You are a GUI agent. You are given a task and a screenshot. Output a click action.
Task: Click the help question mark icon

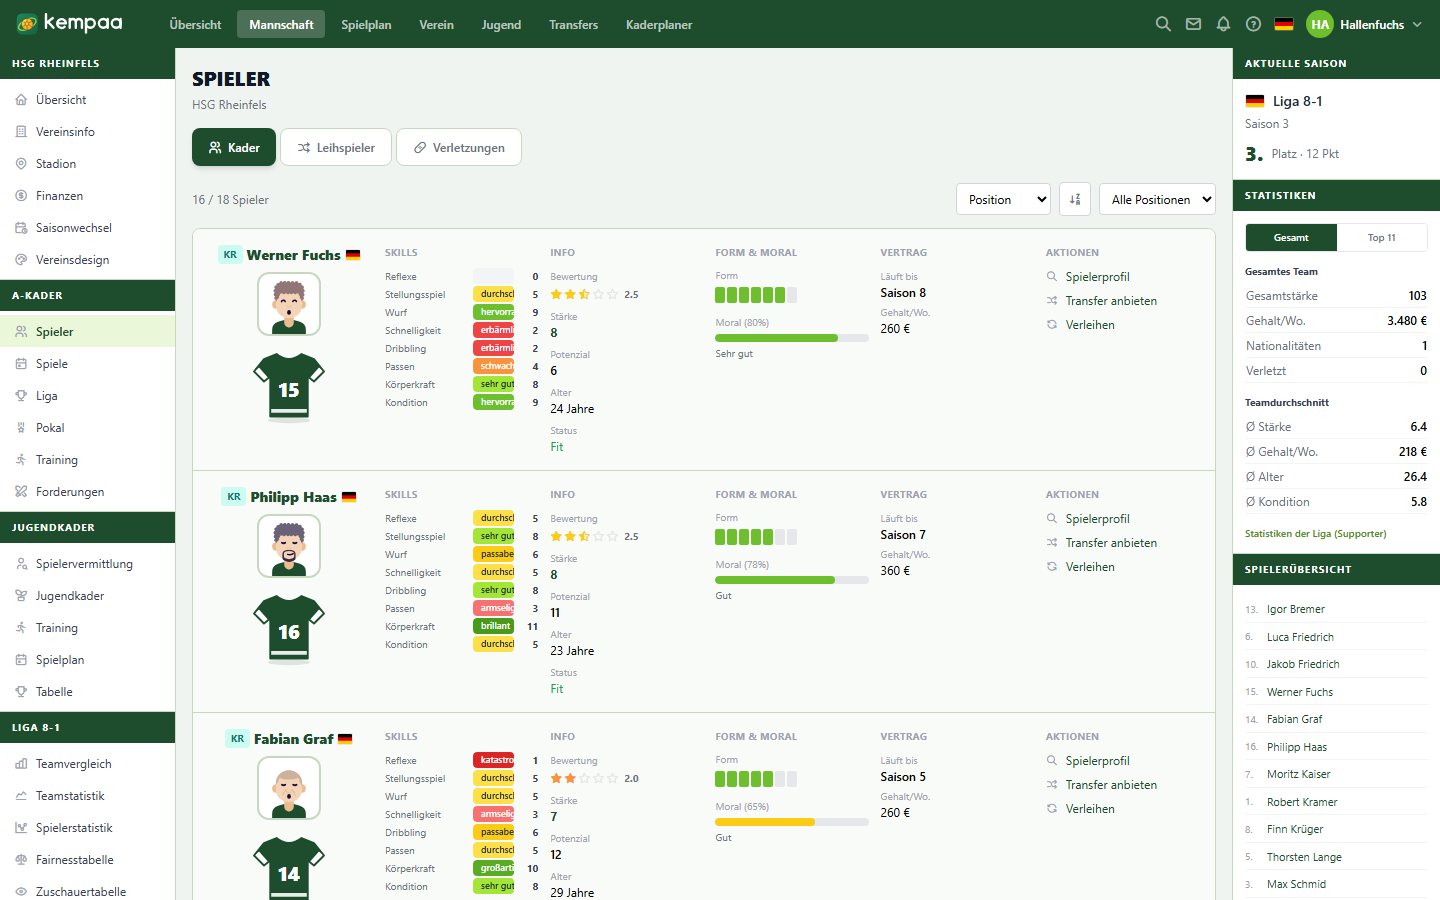point(1253,24)
